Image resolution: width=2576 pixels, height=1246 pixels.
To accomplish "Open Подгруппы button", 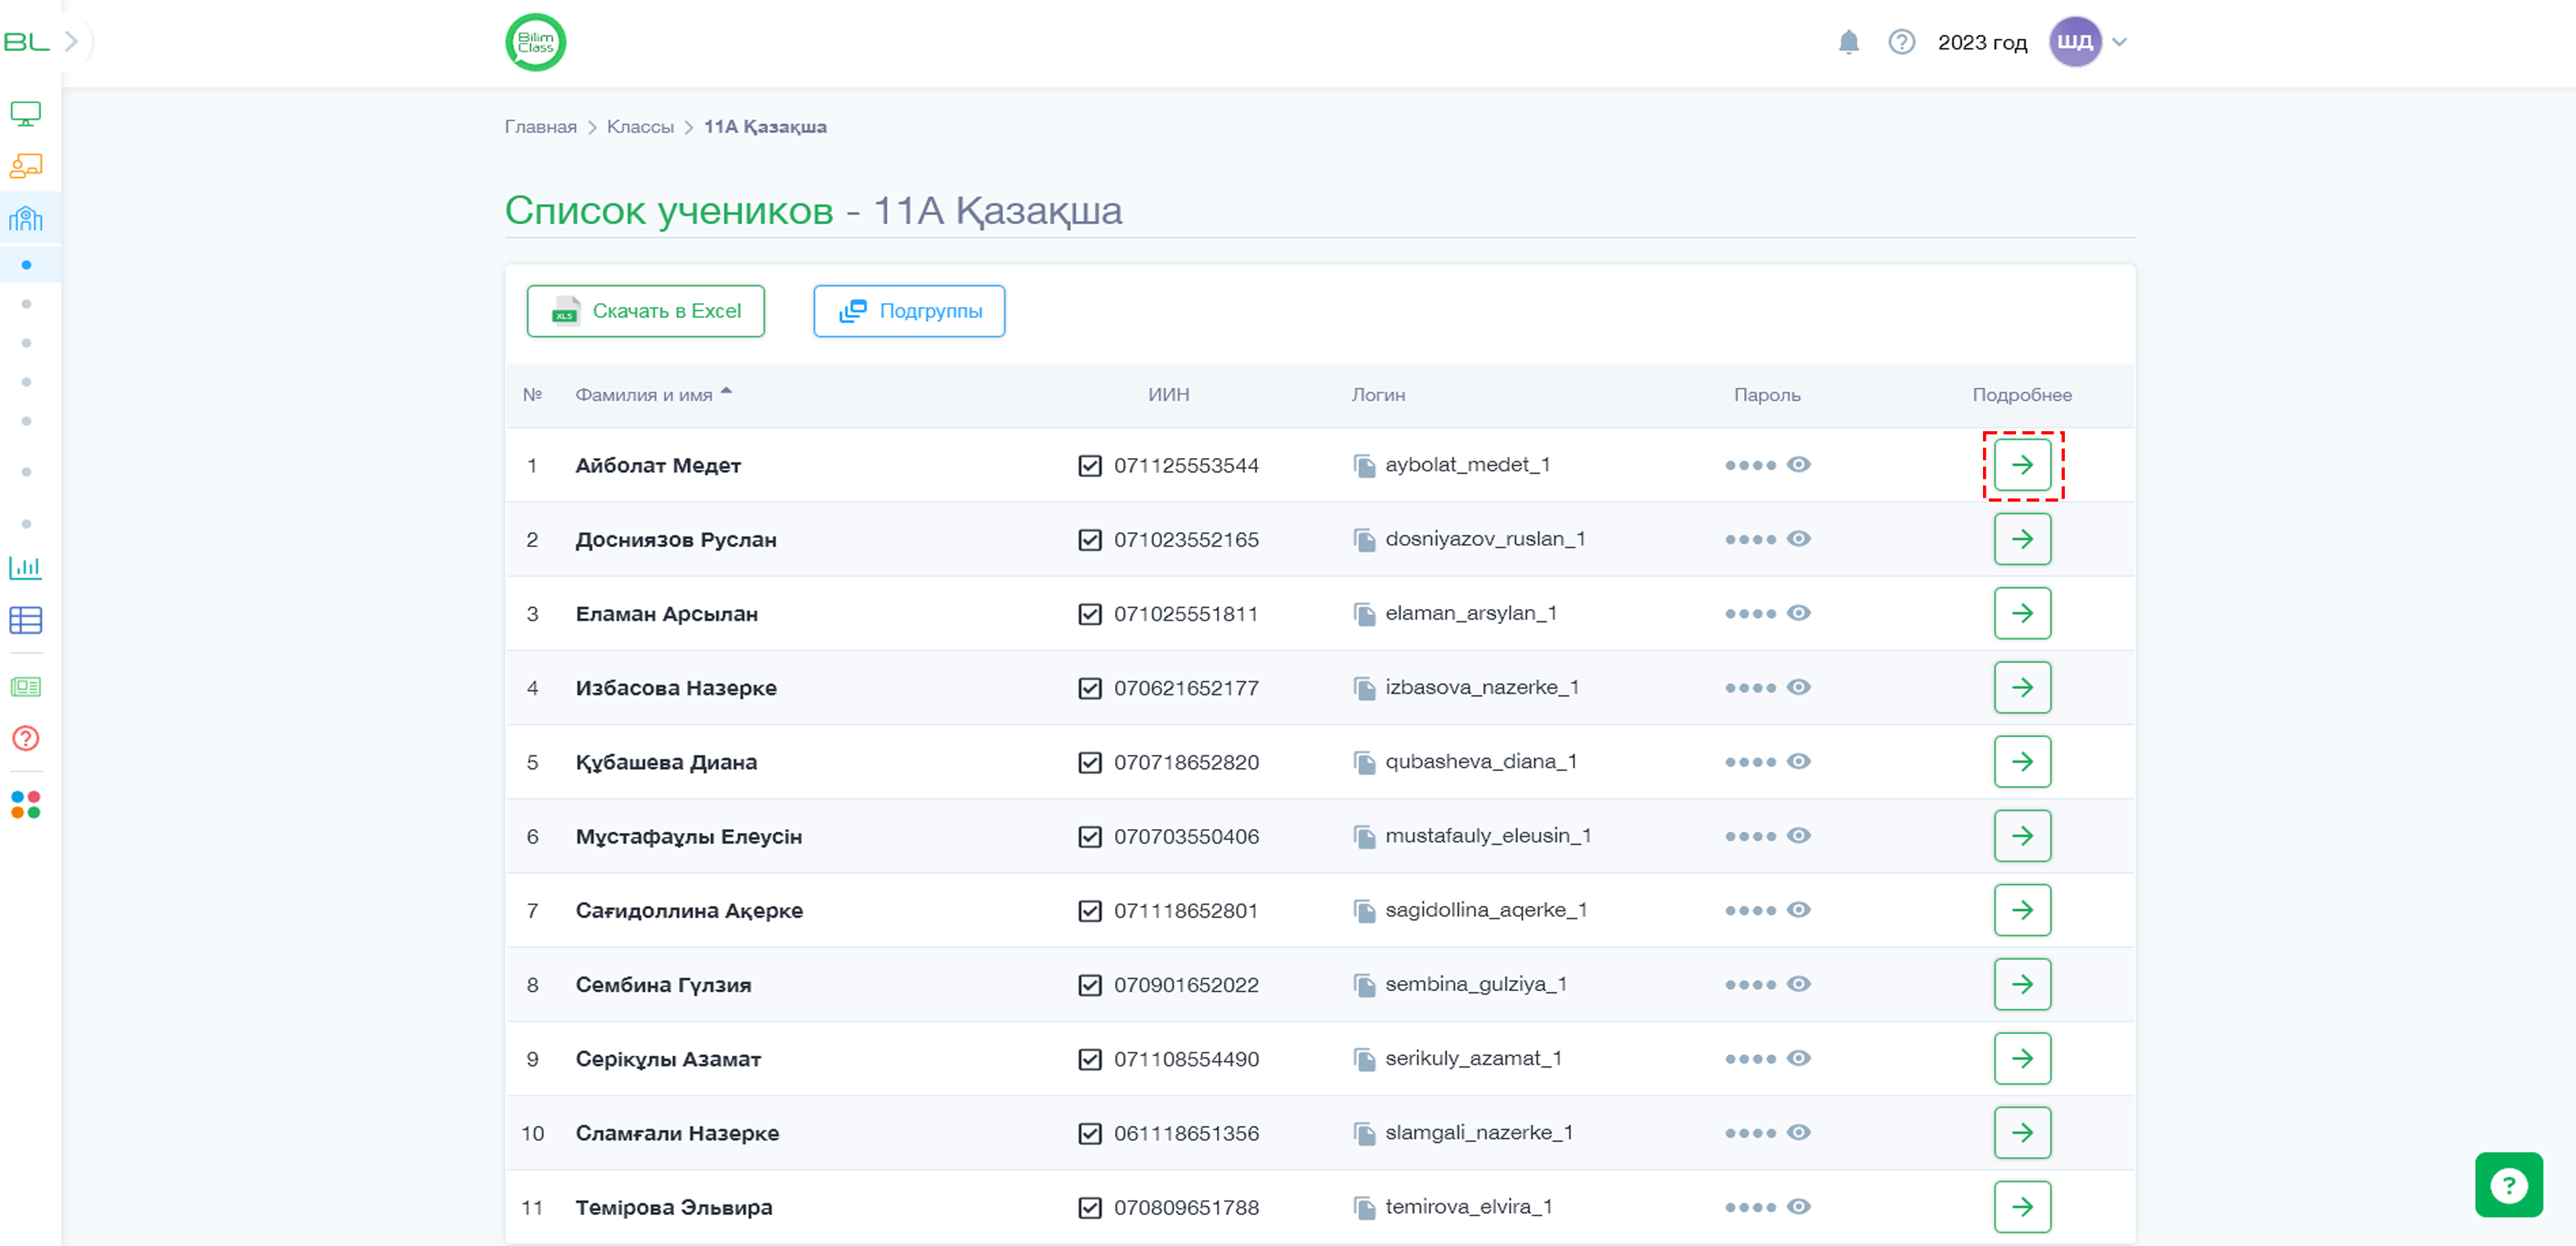I will (x=909, y=311).
